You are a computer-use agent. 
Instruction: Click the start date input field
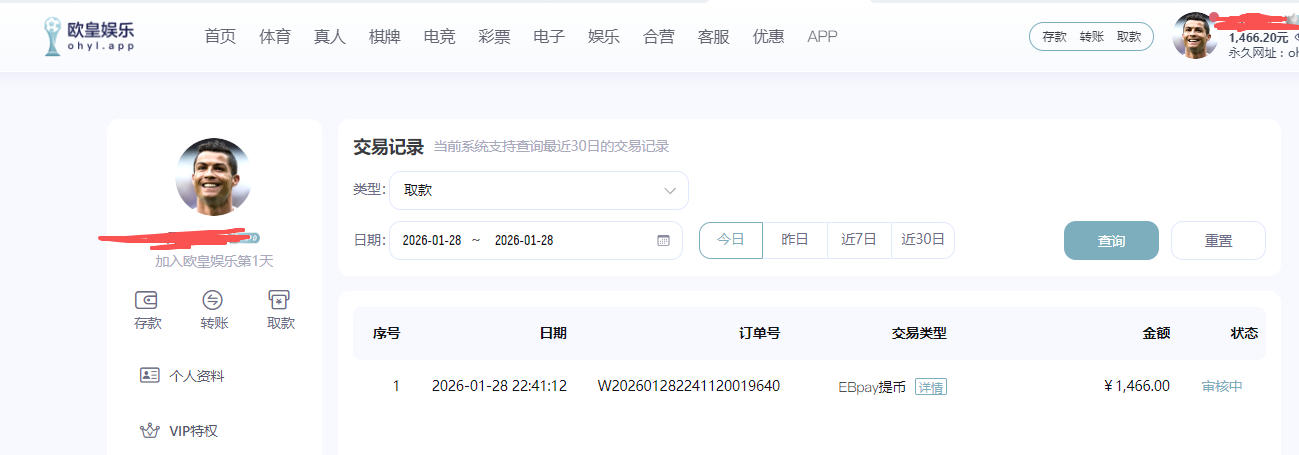point(432,241)
